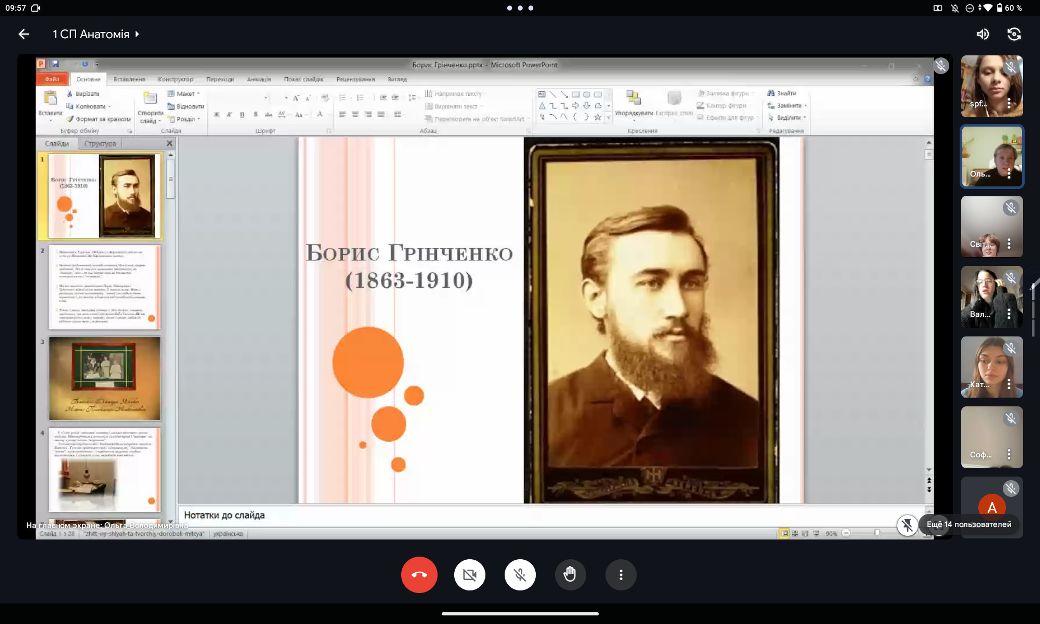Select slide 3 thumbnail in the Slides panel
Image resolution: width=1040 pixels, height=624 pixels.
[104, 378]
